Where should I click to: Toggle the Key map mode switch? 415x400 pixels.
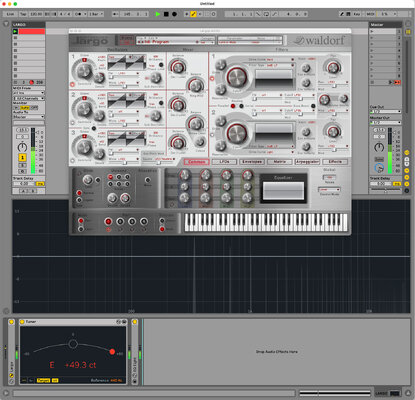(356, 14)
